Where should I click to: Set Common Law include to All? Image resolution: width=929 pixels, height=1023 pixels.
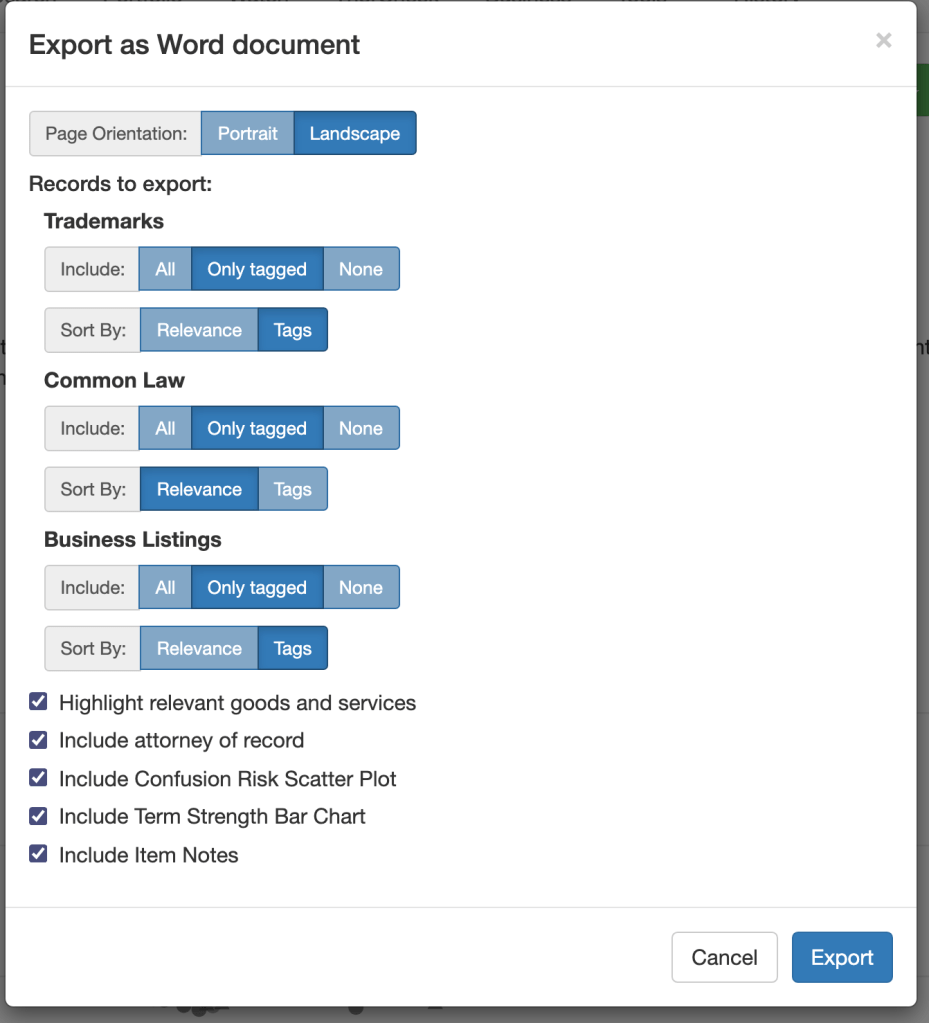tap(165, 428)
